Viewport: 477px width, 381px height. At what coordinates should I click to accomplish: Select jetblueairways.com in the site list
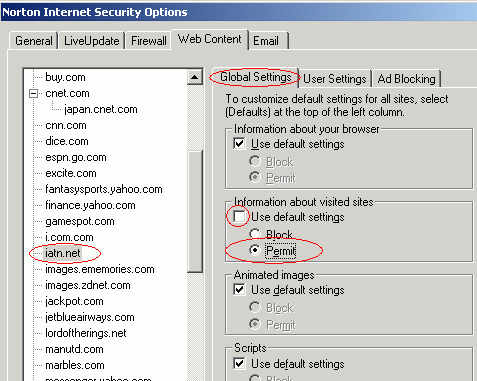90,317
